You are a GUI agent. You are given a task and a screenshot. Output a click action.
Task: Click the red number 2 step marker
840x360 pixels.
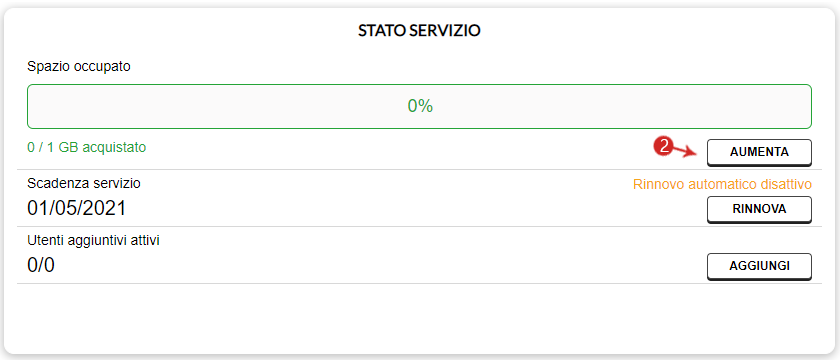pyautogui.click(x=663, y=146)
